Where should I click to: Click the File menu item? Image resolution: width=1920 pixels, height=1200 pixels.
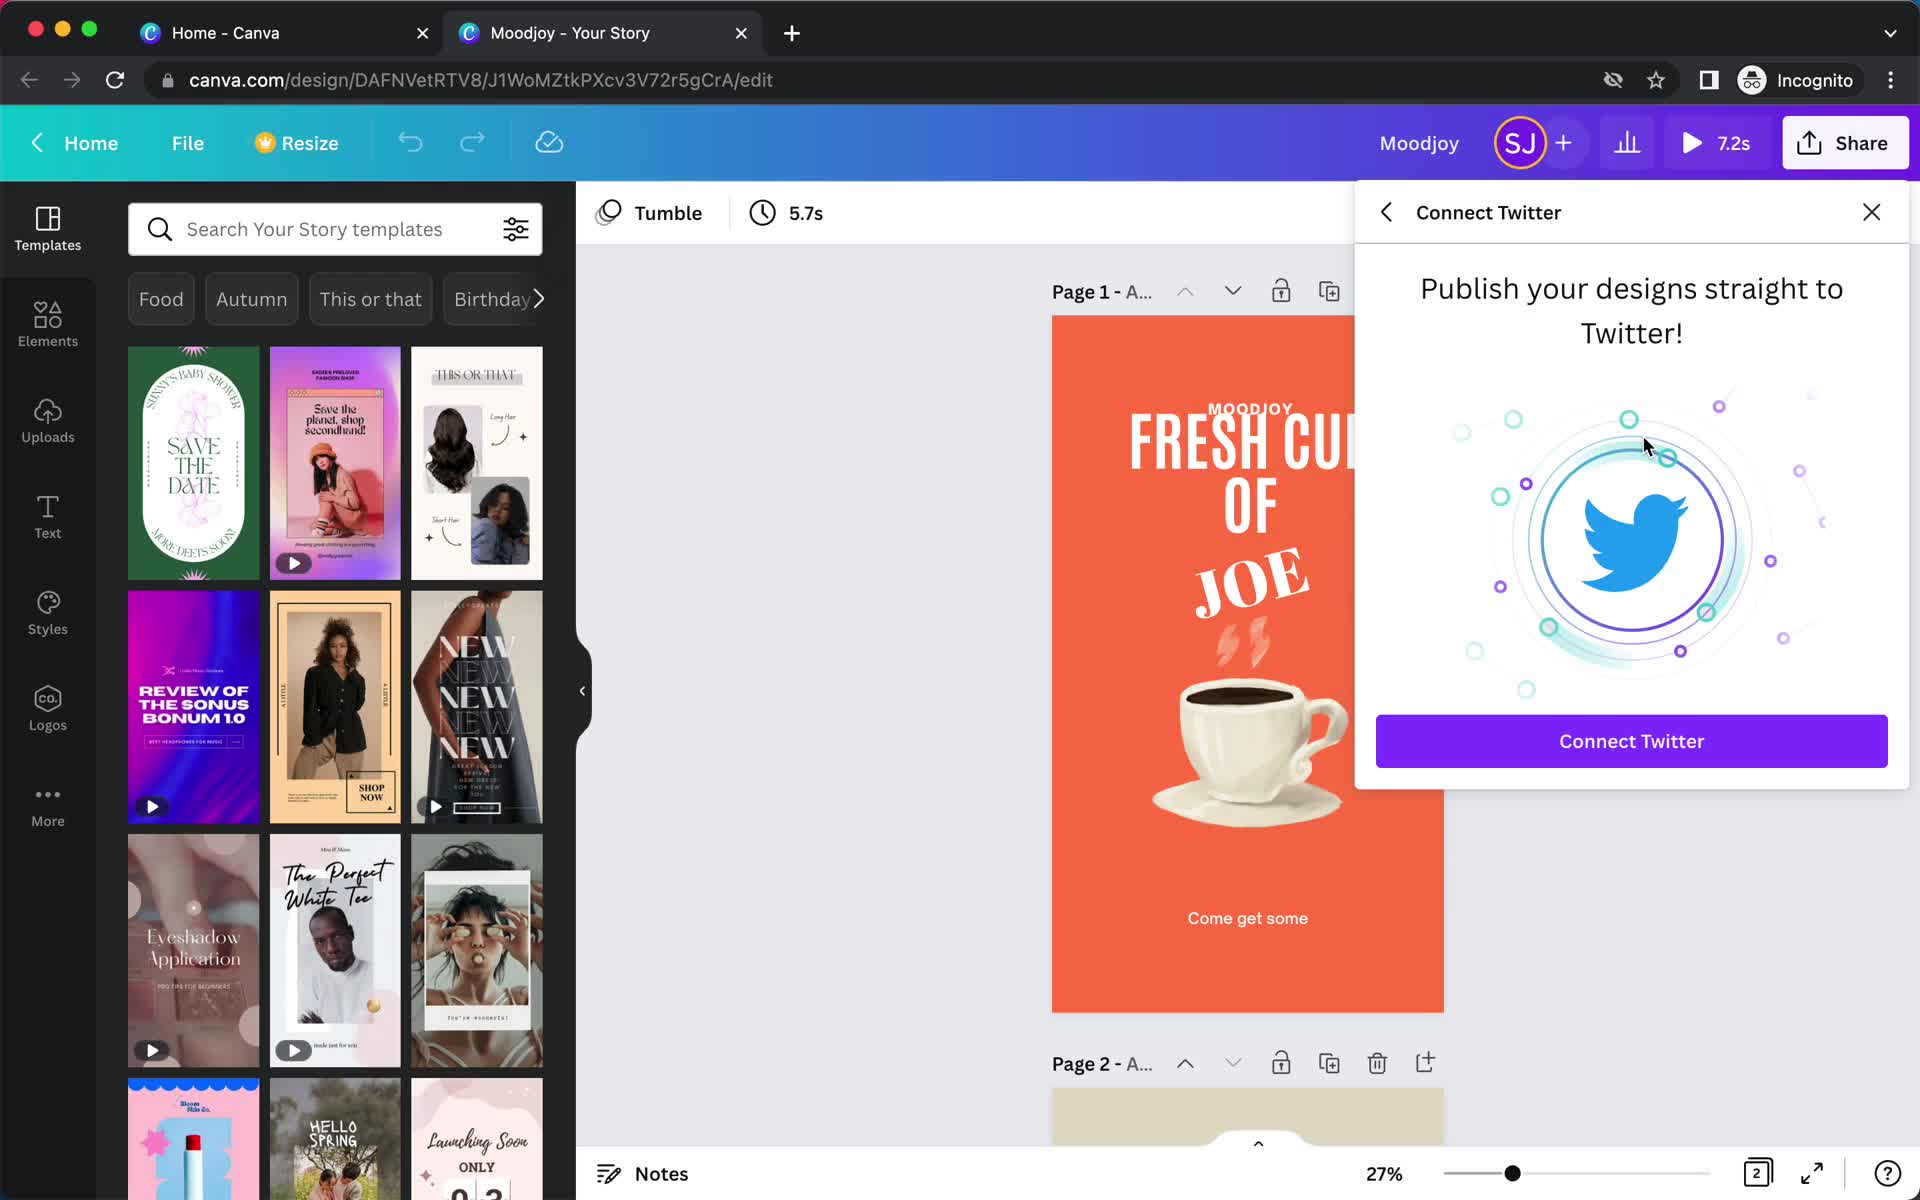187,142
